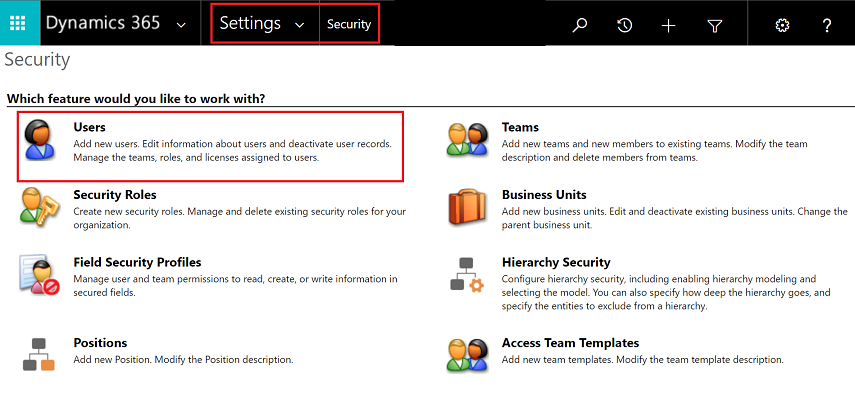The height and width of the screenshot is (394, 855).
Task: Expand the Settings menu chevron
Action: coord(299,25)
